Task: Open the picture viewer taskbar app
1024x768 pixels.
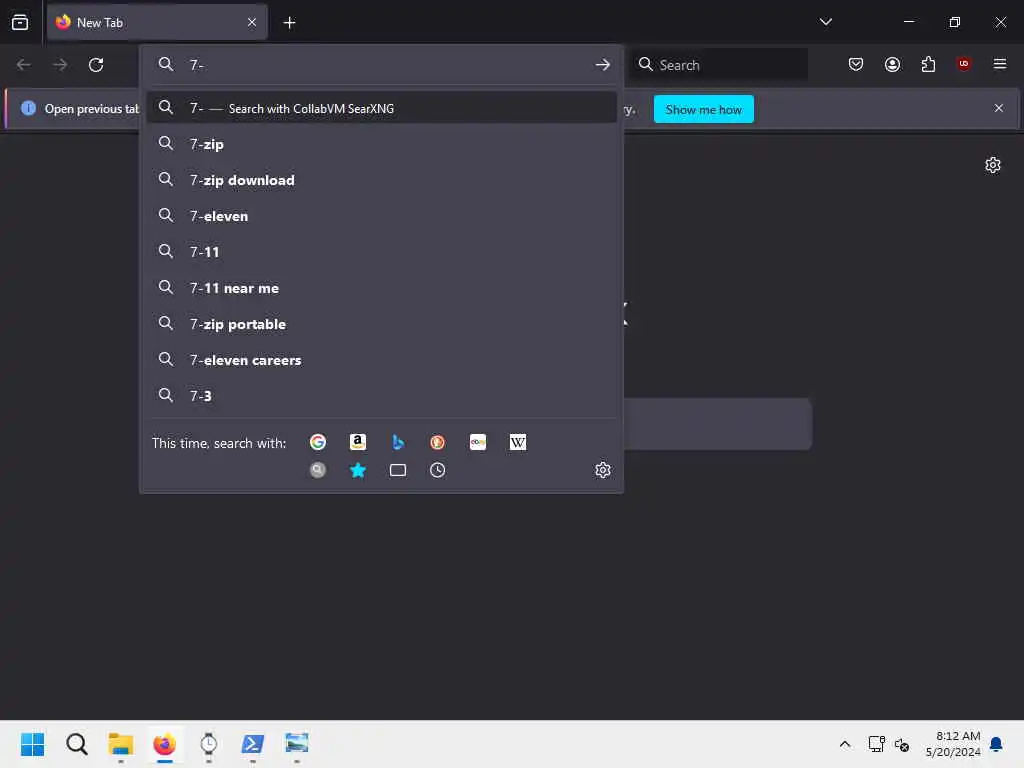Action: click(296, 744)
